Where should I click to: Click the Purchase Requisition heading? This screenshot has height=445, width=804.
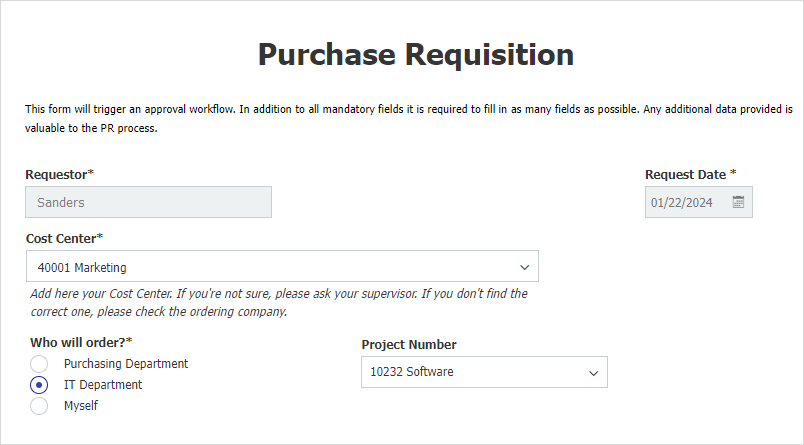(416, 54)
